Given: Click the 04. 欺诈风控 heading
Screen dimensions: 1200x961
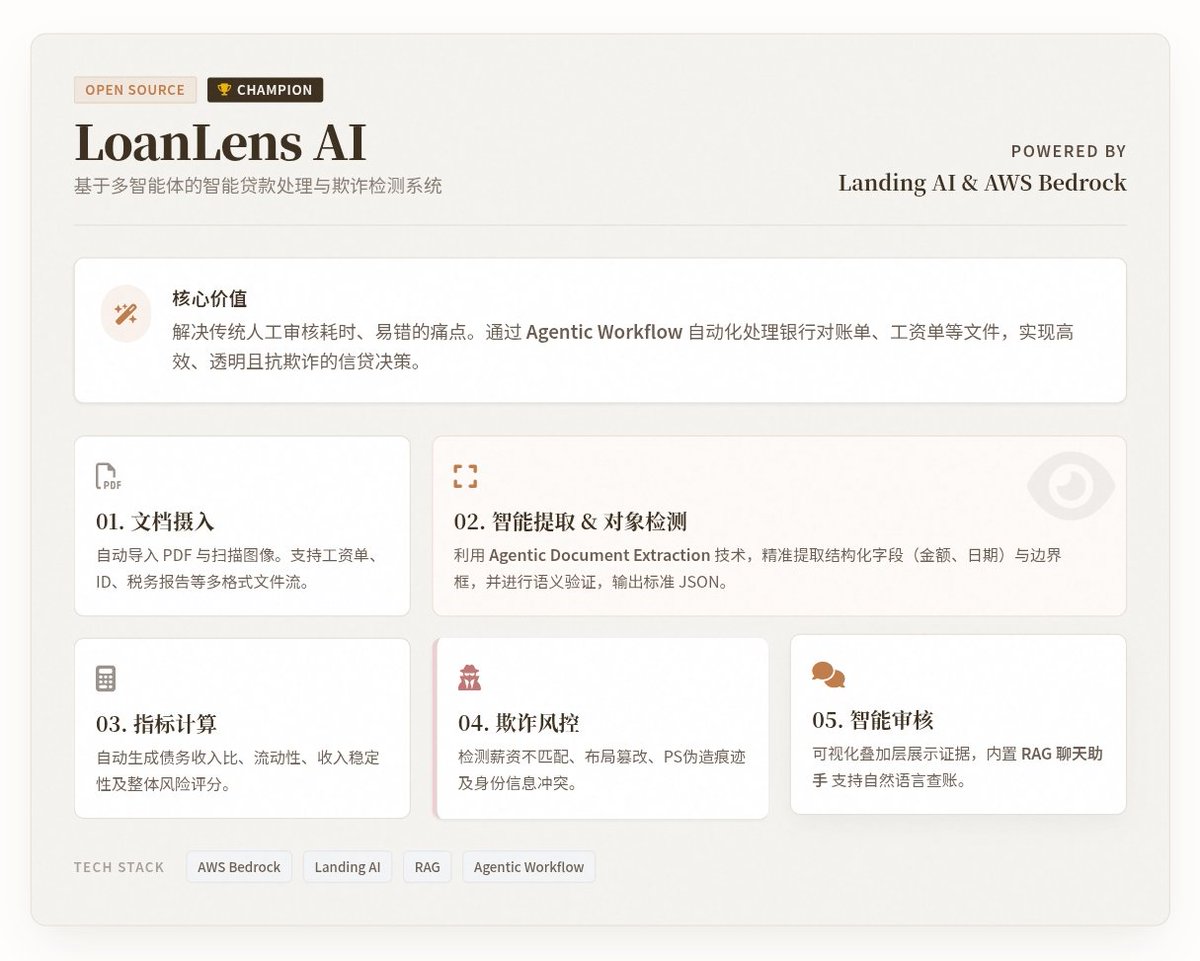Looking at the screenshot, I should click(x=519, y=724).
